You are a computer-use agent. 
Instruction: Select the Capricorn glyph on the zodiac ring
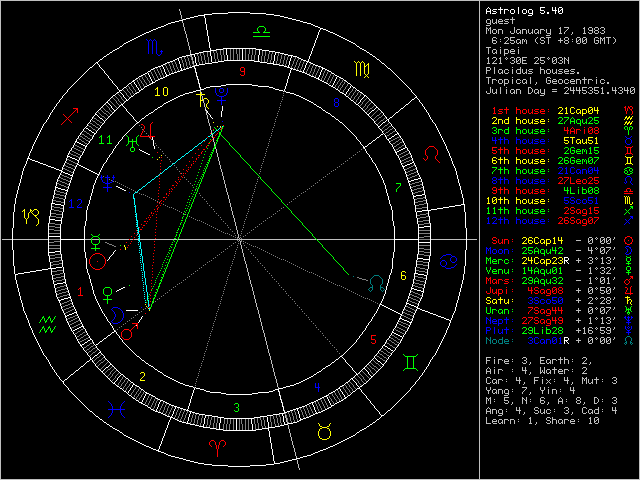(32, 215)
